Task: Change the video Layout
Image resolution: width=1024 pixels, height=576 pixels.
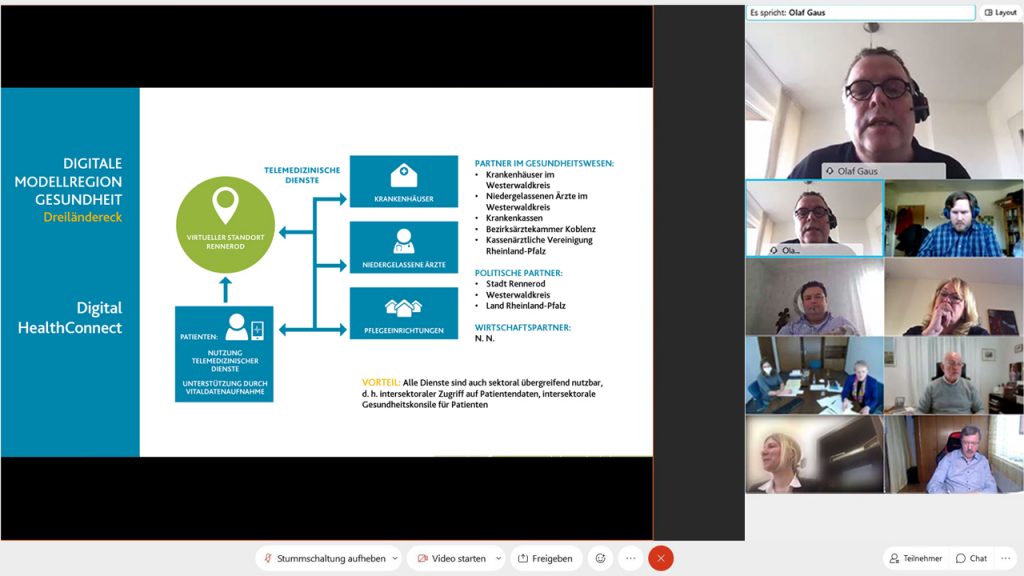Action: (x=1000, y=12)
